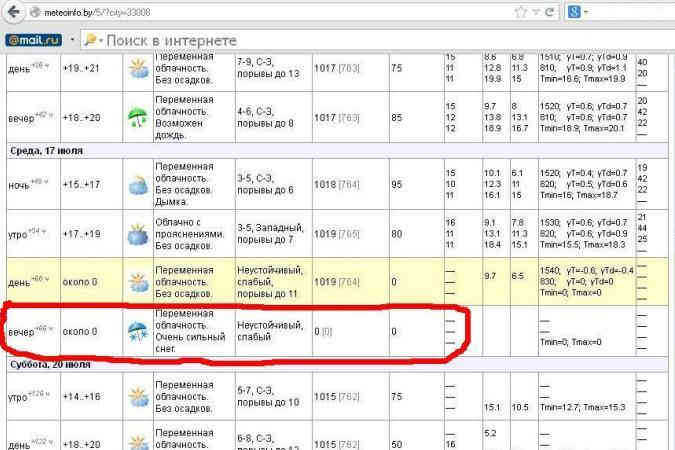Click wind text 4-6, С-З, порывы до 8

[265, 117]
